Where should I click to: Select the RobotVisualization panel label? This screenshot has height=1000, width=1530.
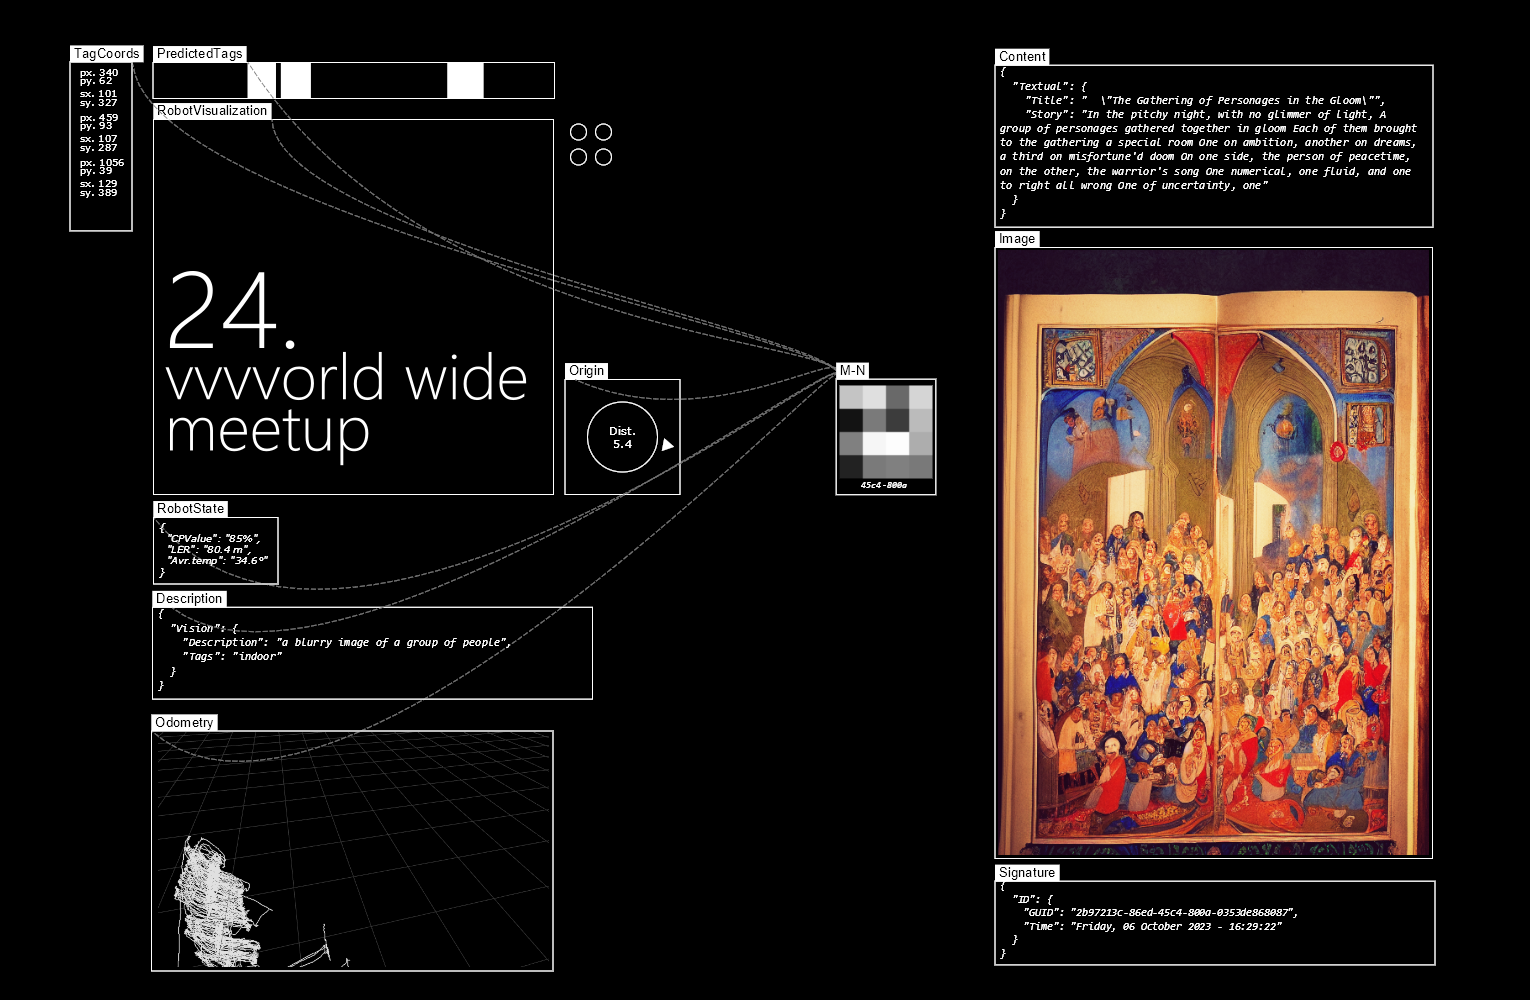212,111
